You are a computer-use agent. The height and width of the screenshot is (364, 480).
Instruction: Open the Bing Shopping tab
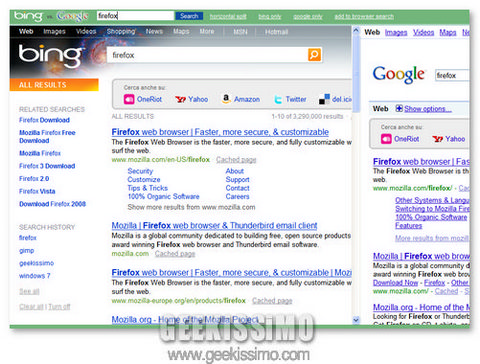(x=121, y=32)
